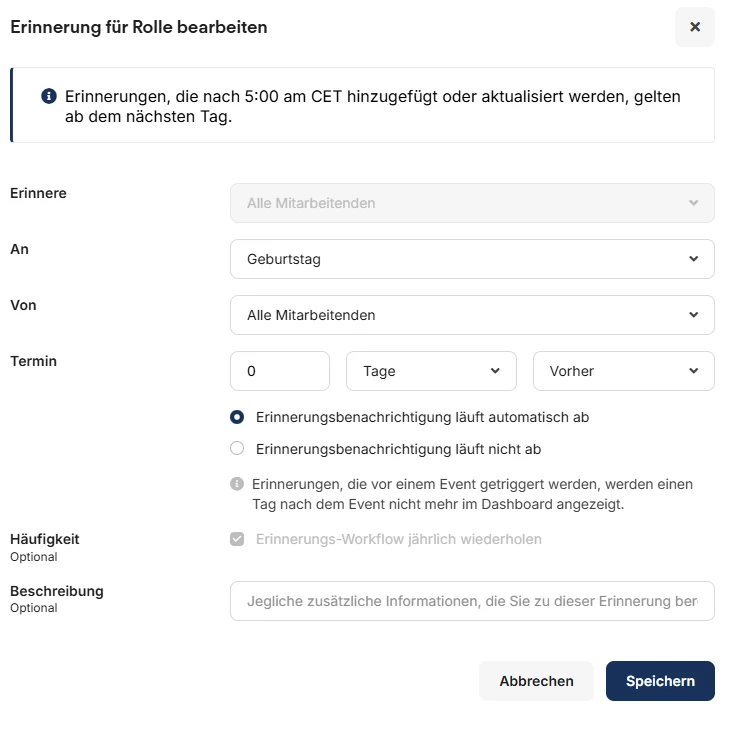739x748 pixels.
Task: Open the Erinnere dropdown
Action: point(472,203)
